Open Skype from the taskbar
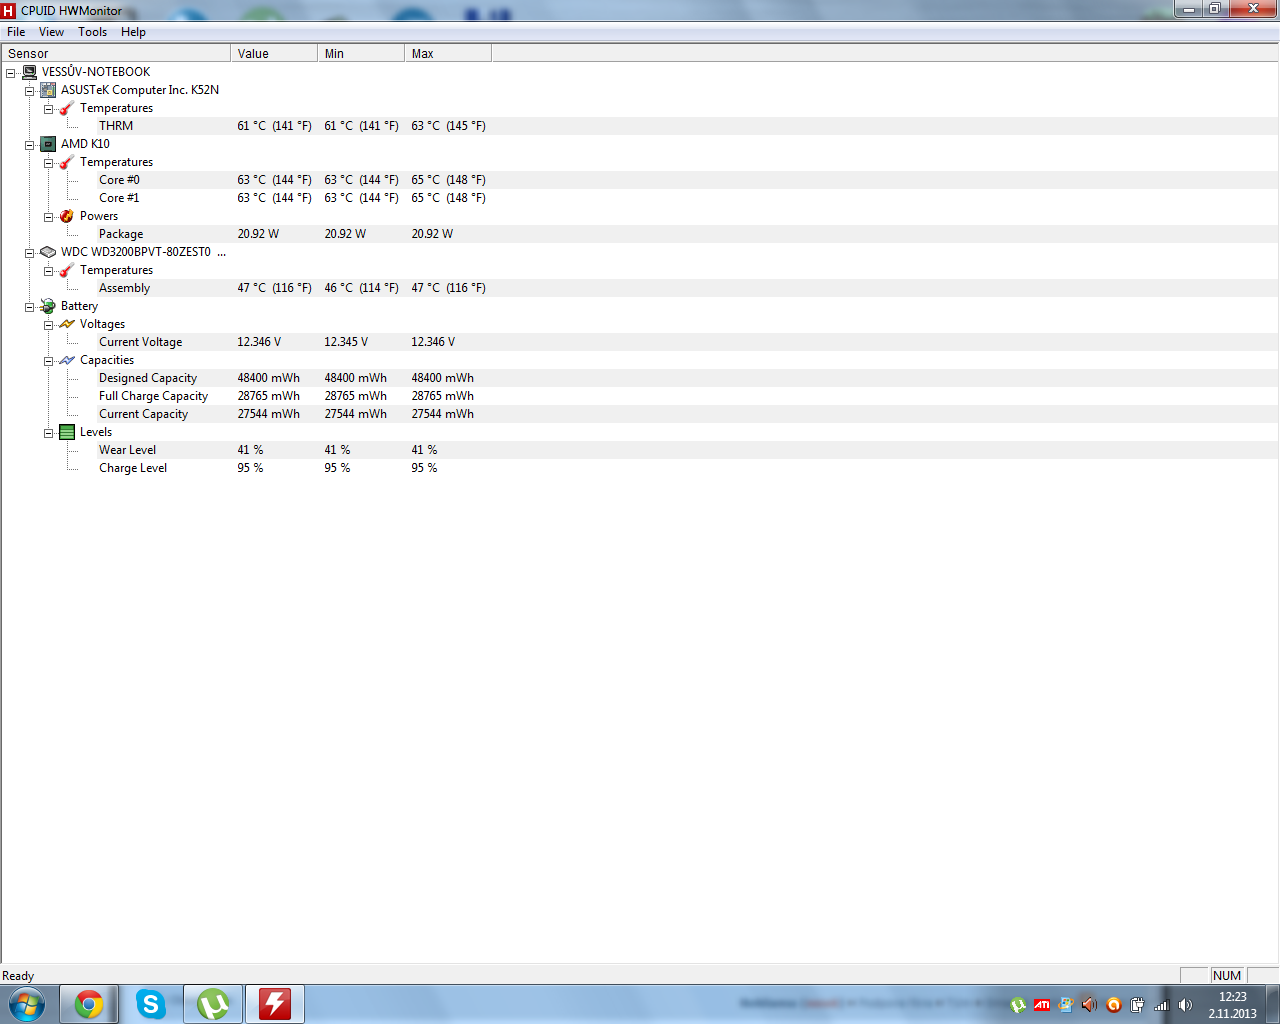Image resolution: width=1280 pixels, height=1024 pixels. tap(151, 1004)
